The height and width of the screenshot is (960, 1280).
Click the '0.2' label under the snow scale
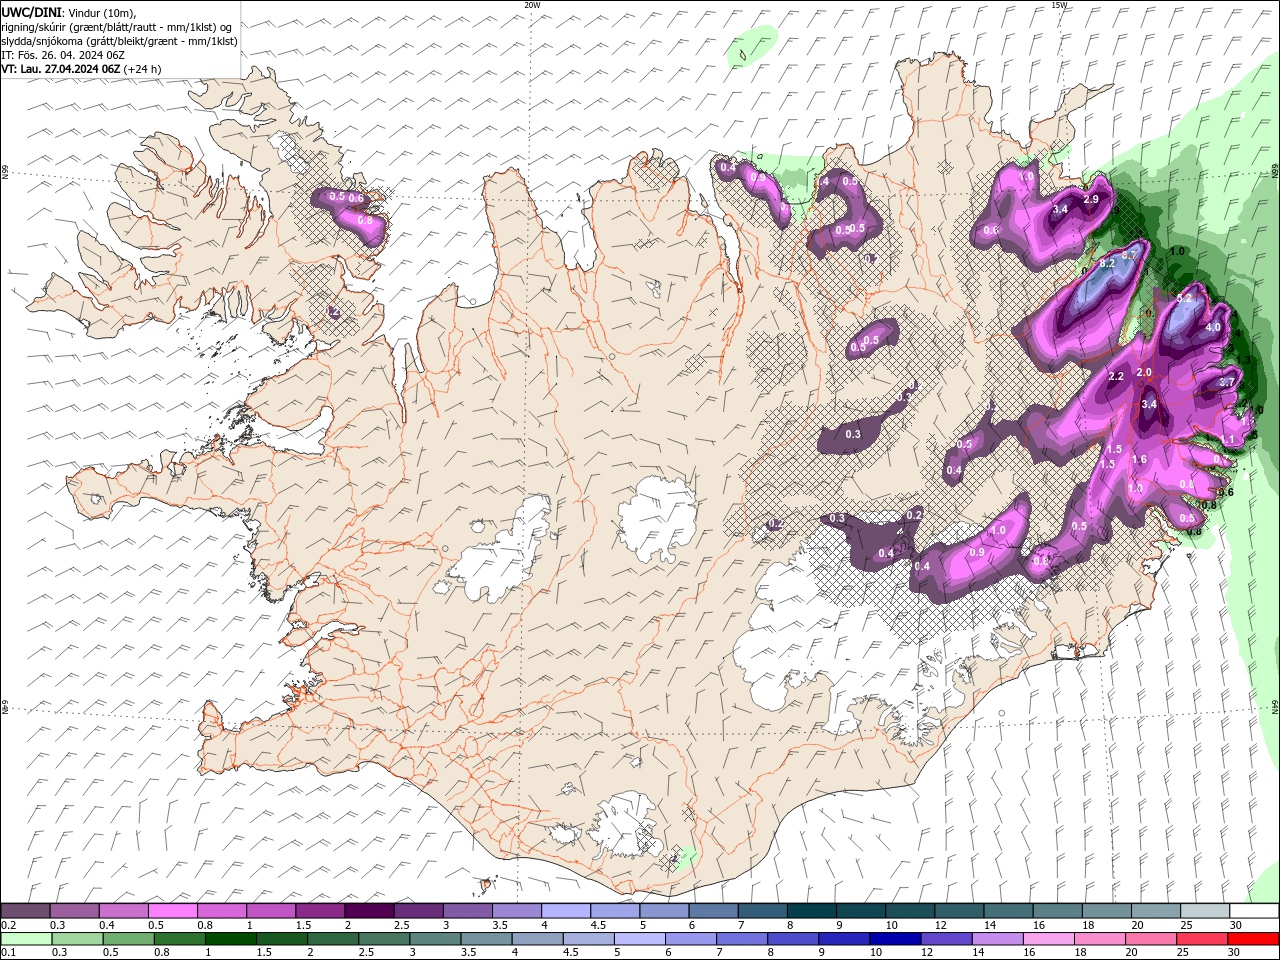tap(9, 925)
